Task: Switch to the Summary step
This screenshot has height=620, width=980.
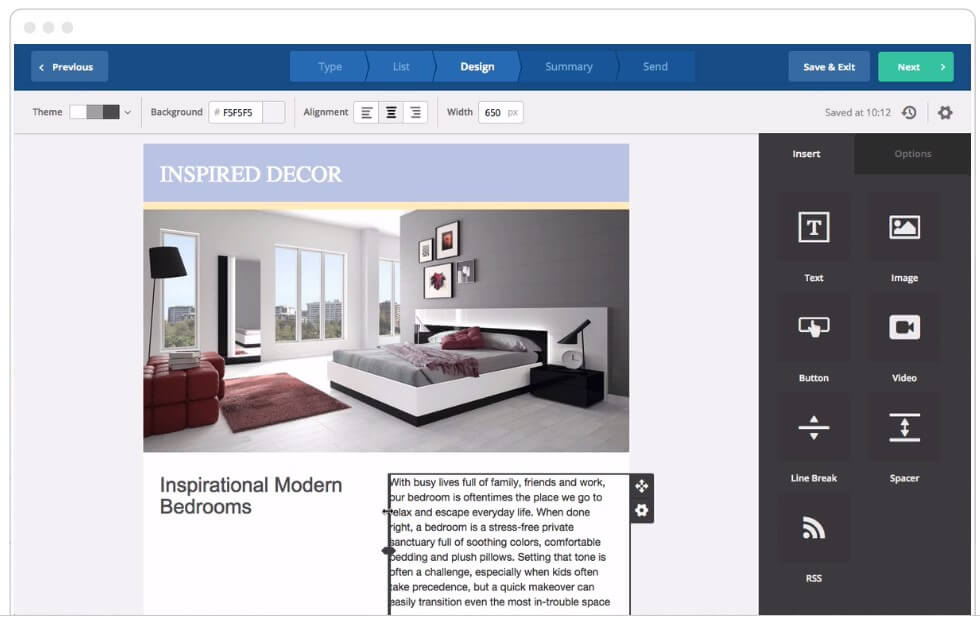Action: [x=568, y=66]
